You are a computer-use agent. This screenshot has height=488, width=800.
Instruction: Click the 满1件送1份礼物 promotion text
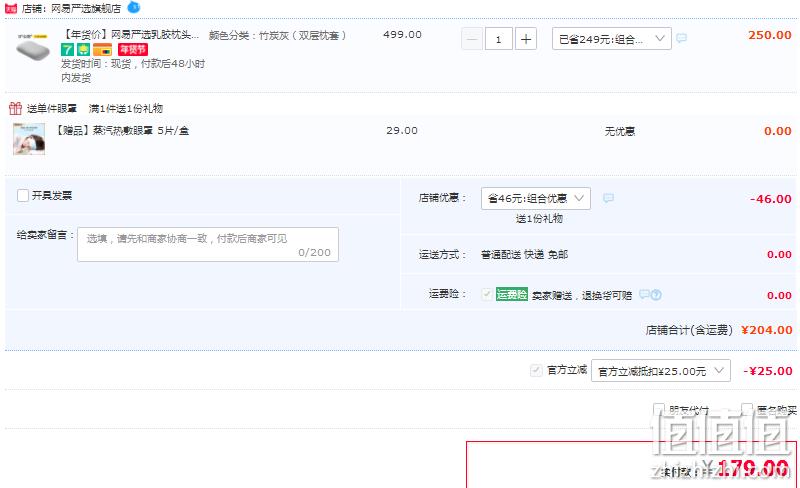pyautogui.click(x=126, y=108)
